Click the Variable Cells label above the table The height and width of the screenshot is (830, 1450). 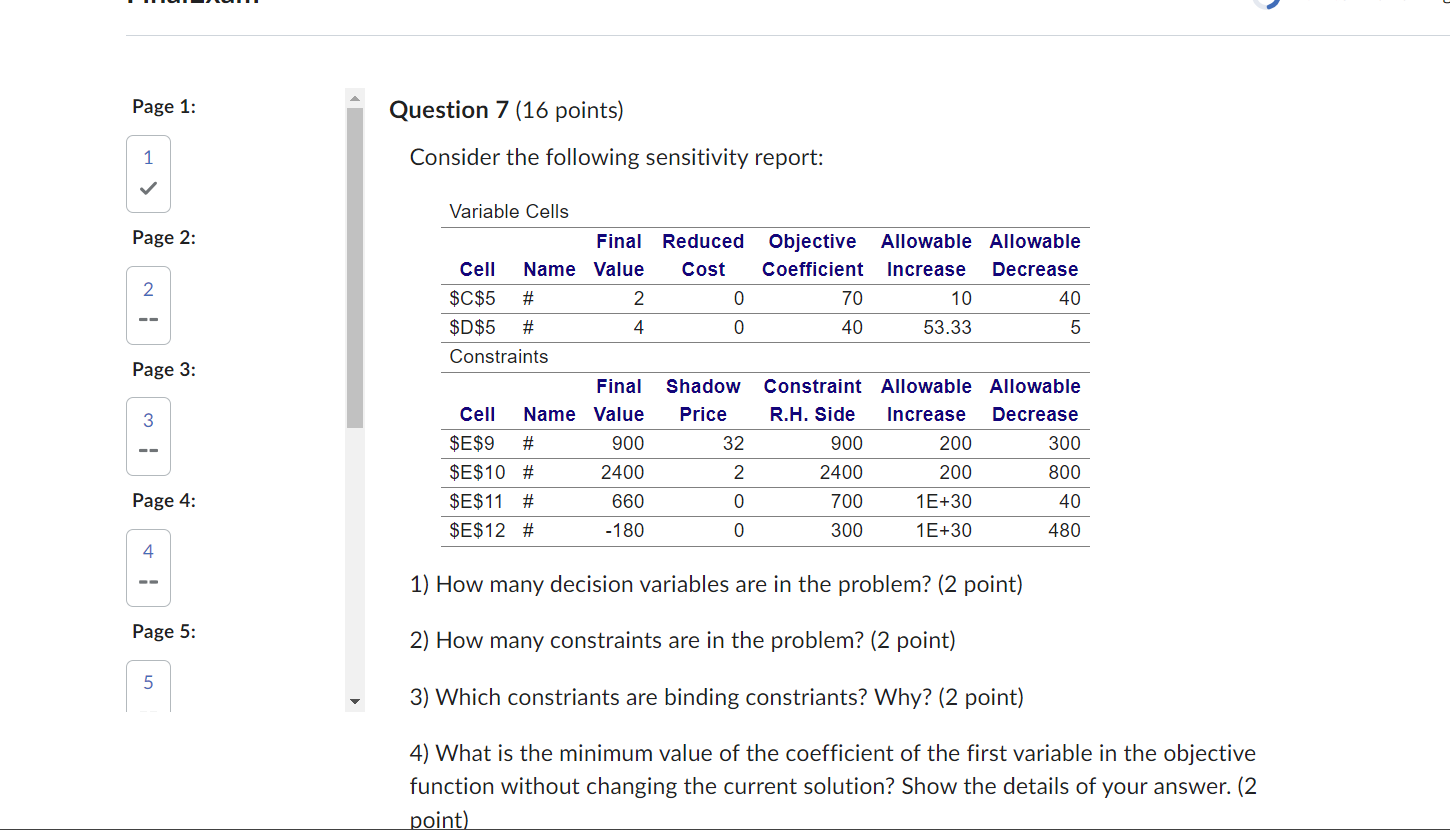click(x=509, y=211)
